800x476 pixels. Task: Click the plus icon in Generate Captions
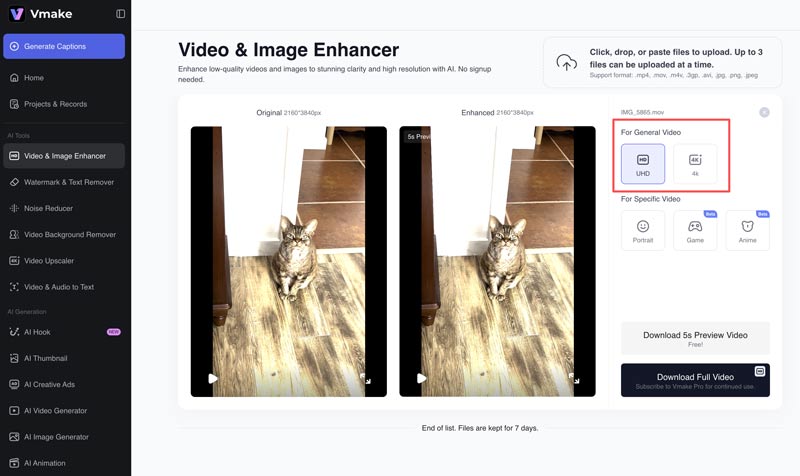[x=14, y=46]
